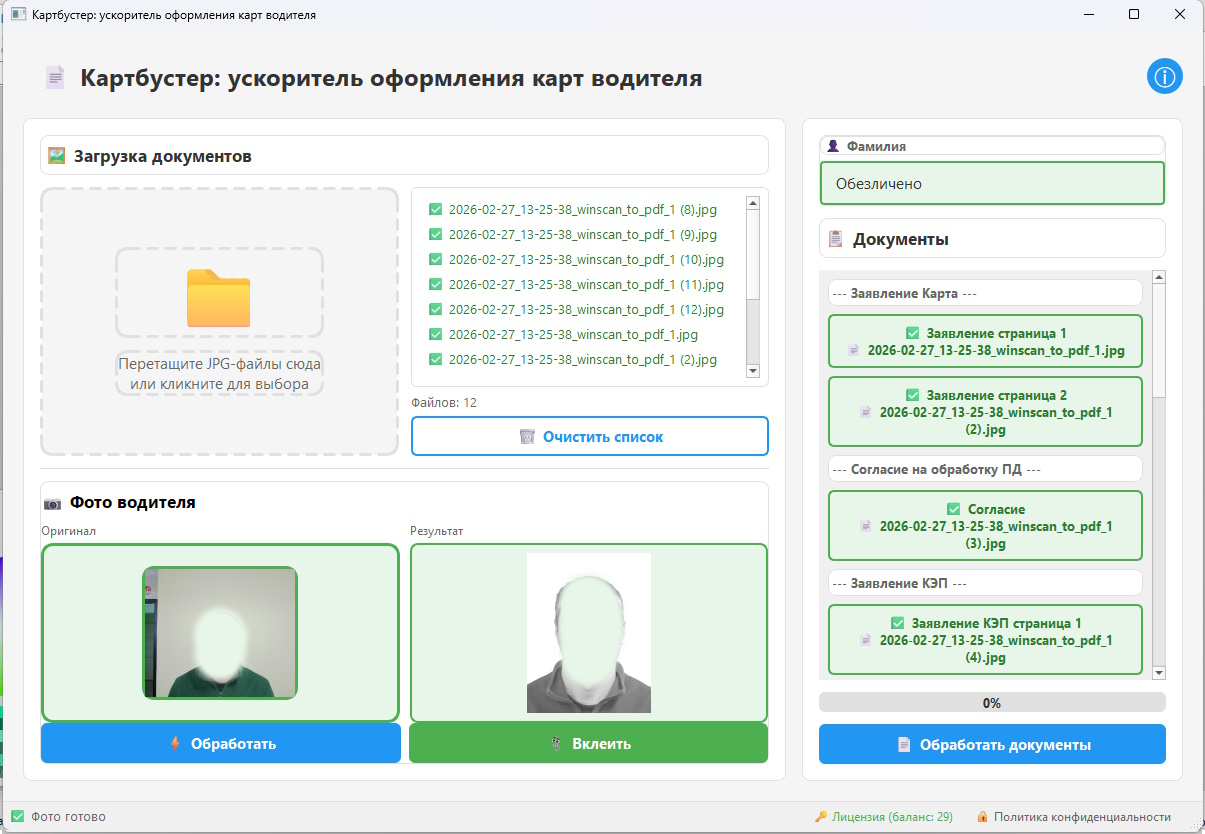Click the 0% progress bar
This screenshot has height=834, width=1205.
[992, 702]
